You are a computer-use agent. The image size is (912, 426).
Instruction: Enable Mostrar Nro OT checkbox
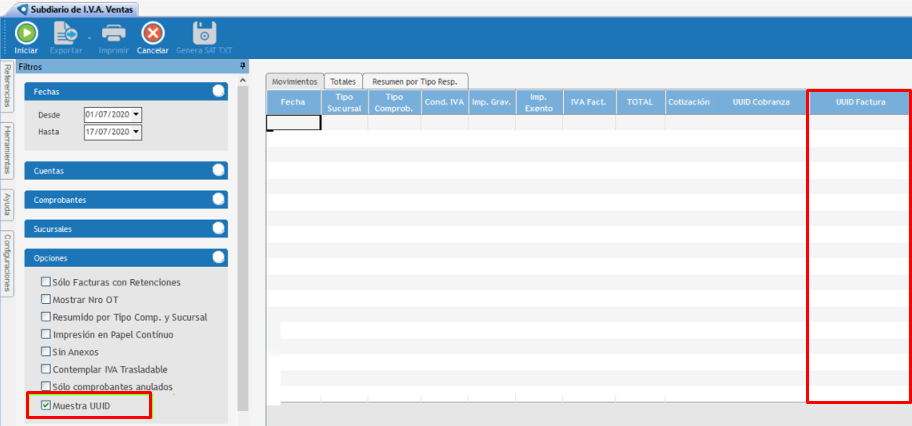click(x=46, y=299)
